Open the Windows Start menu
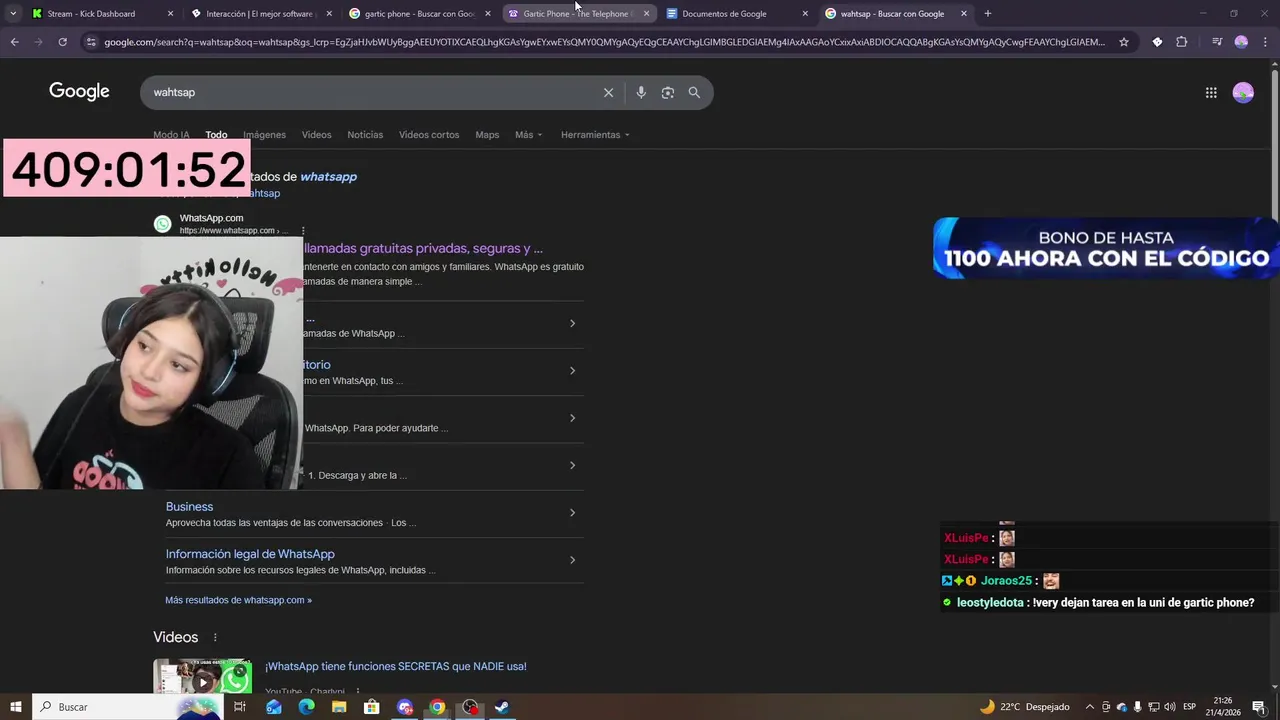The image size is (1280, 720). pyautogui.click(x=15, y=707)
